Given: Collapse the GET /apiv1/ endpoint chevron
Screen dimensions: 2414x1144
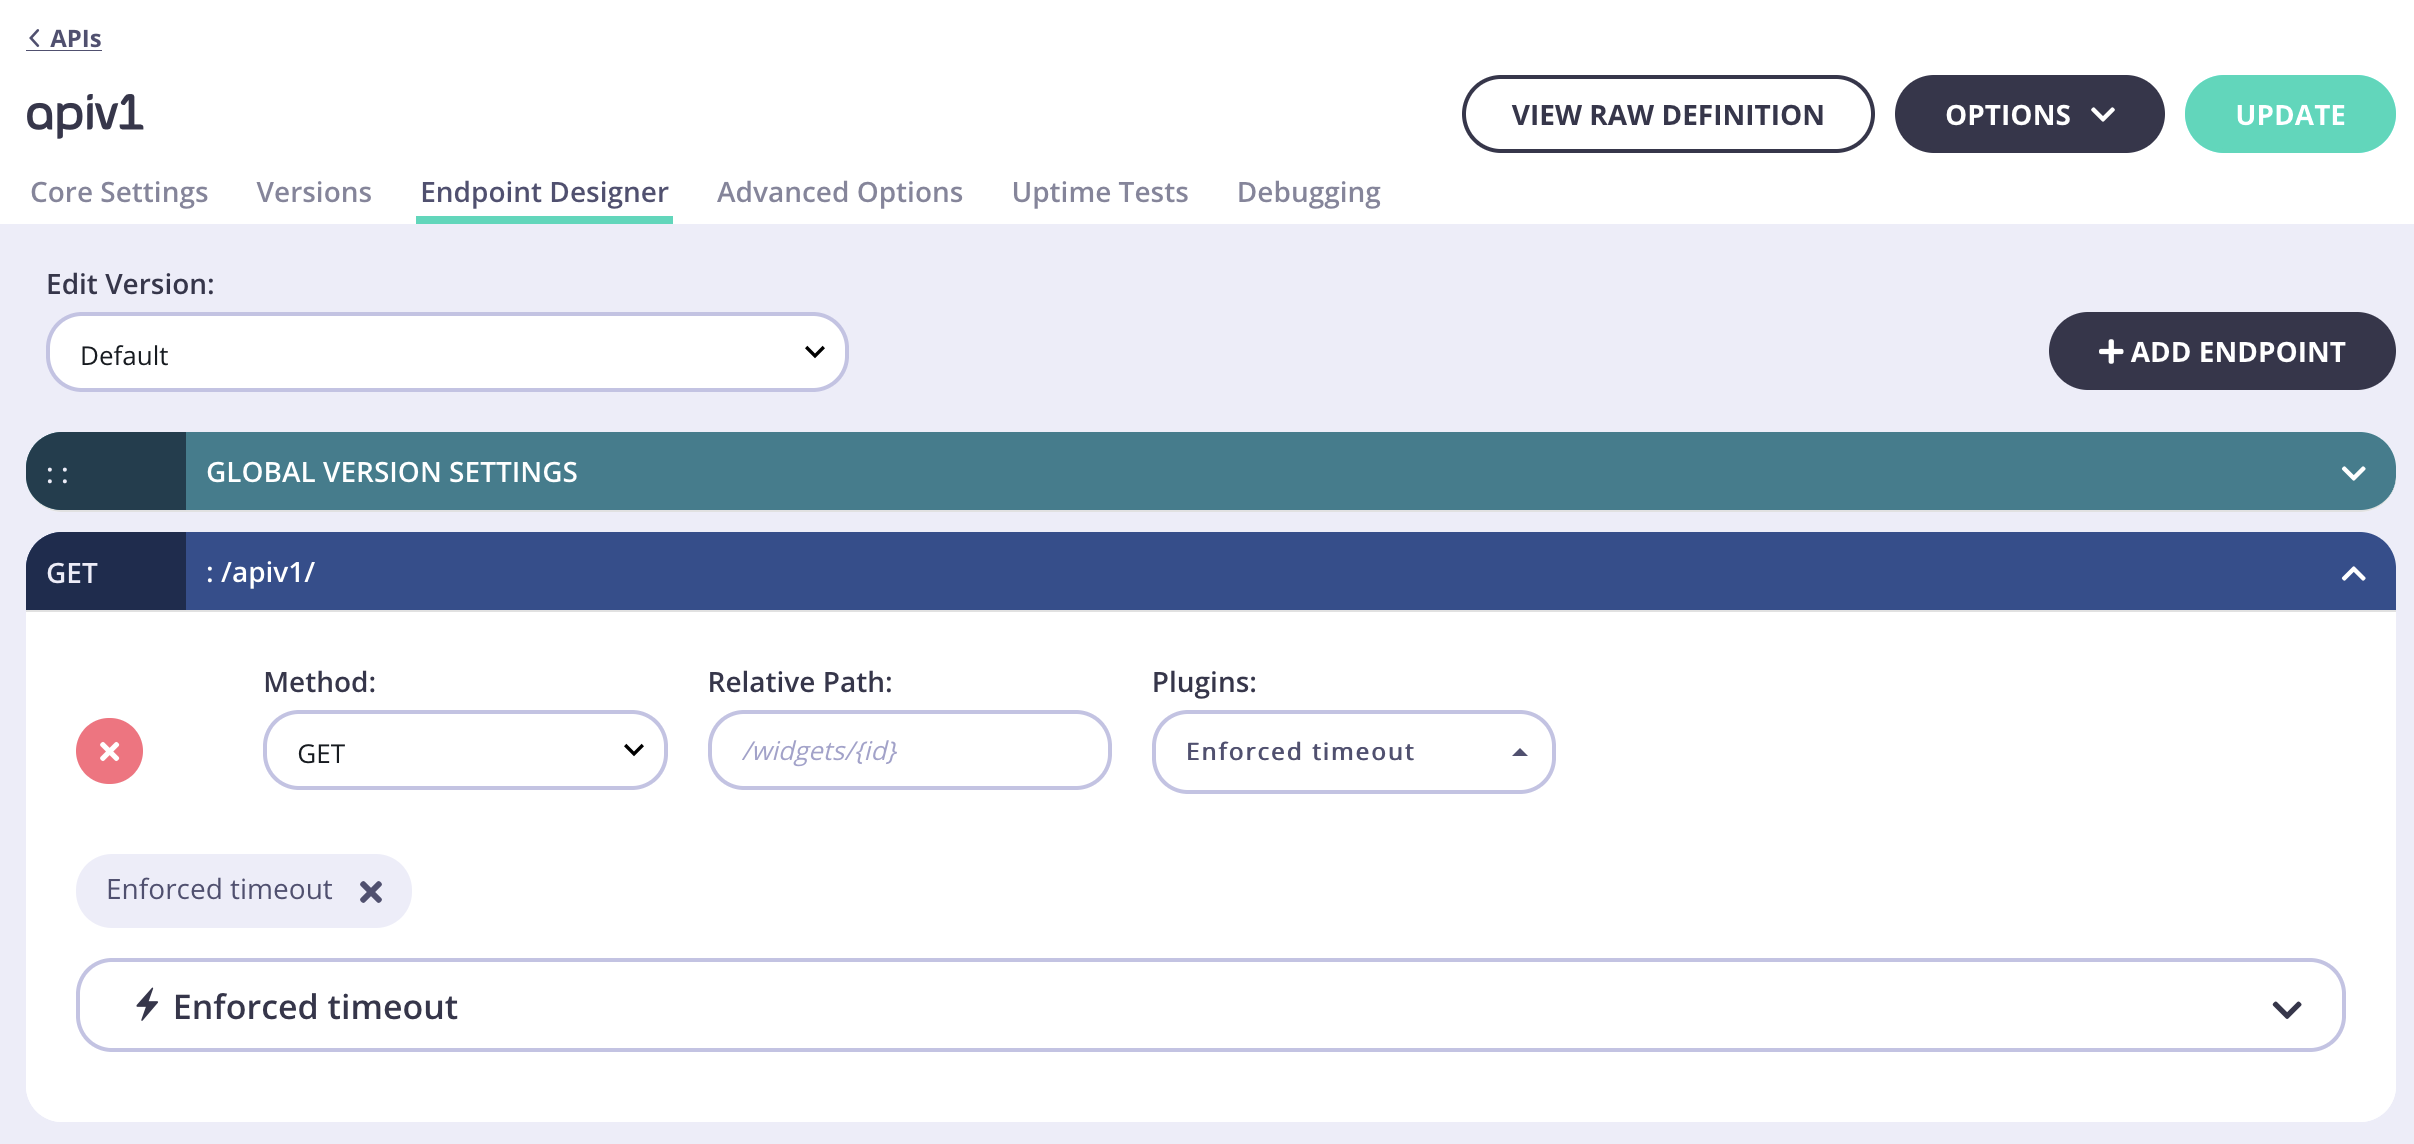Looking at the screenshot, I should (2353, 573).
